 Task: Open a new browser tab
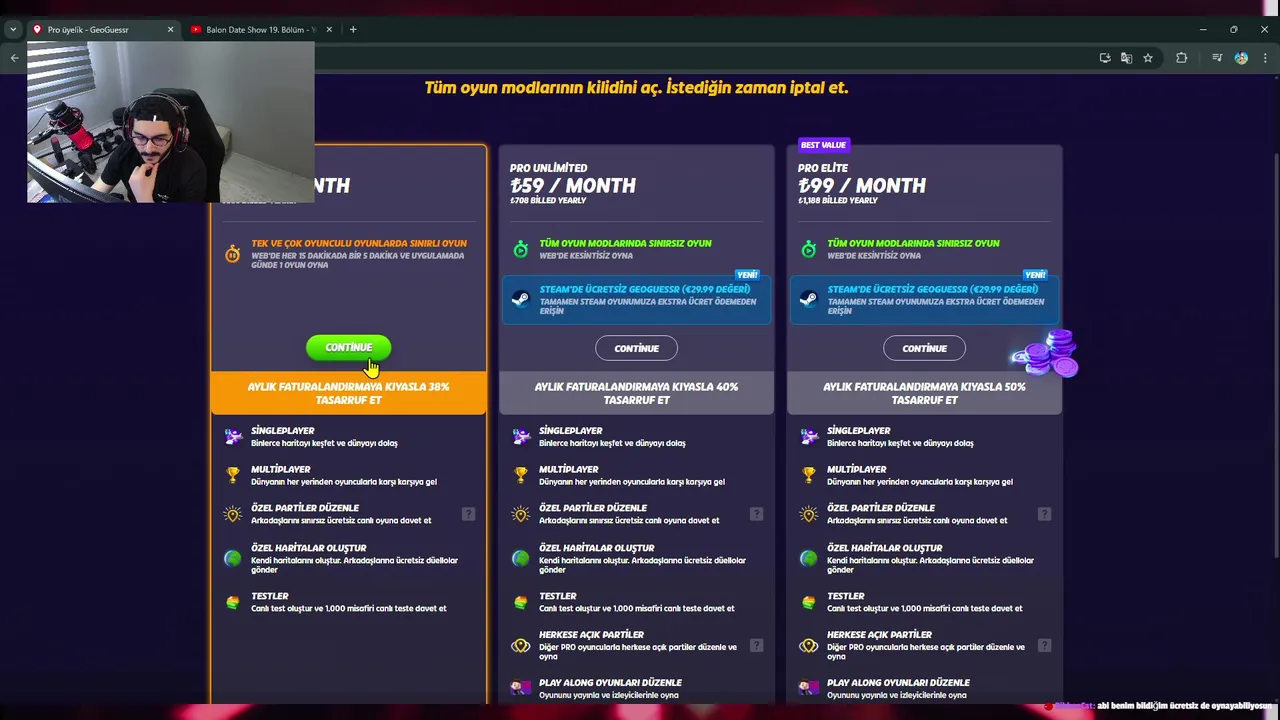[x=353, y=30]
